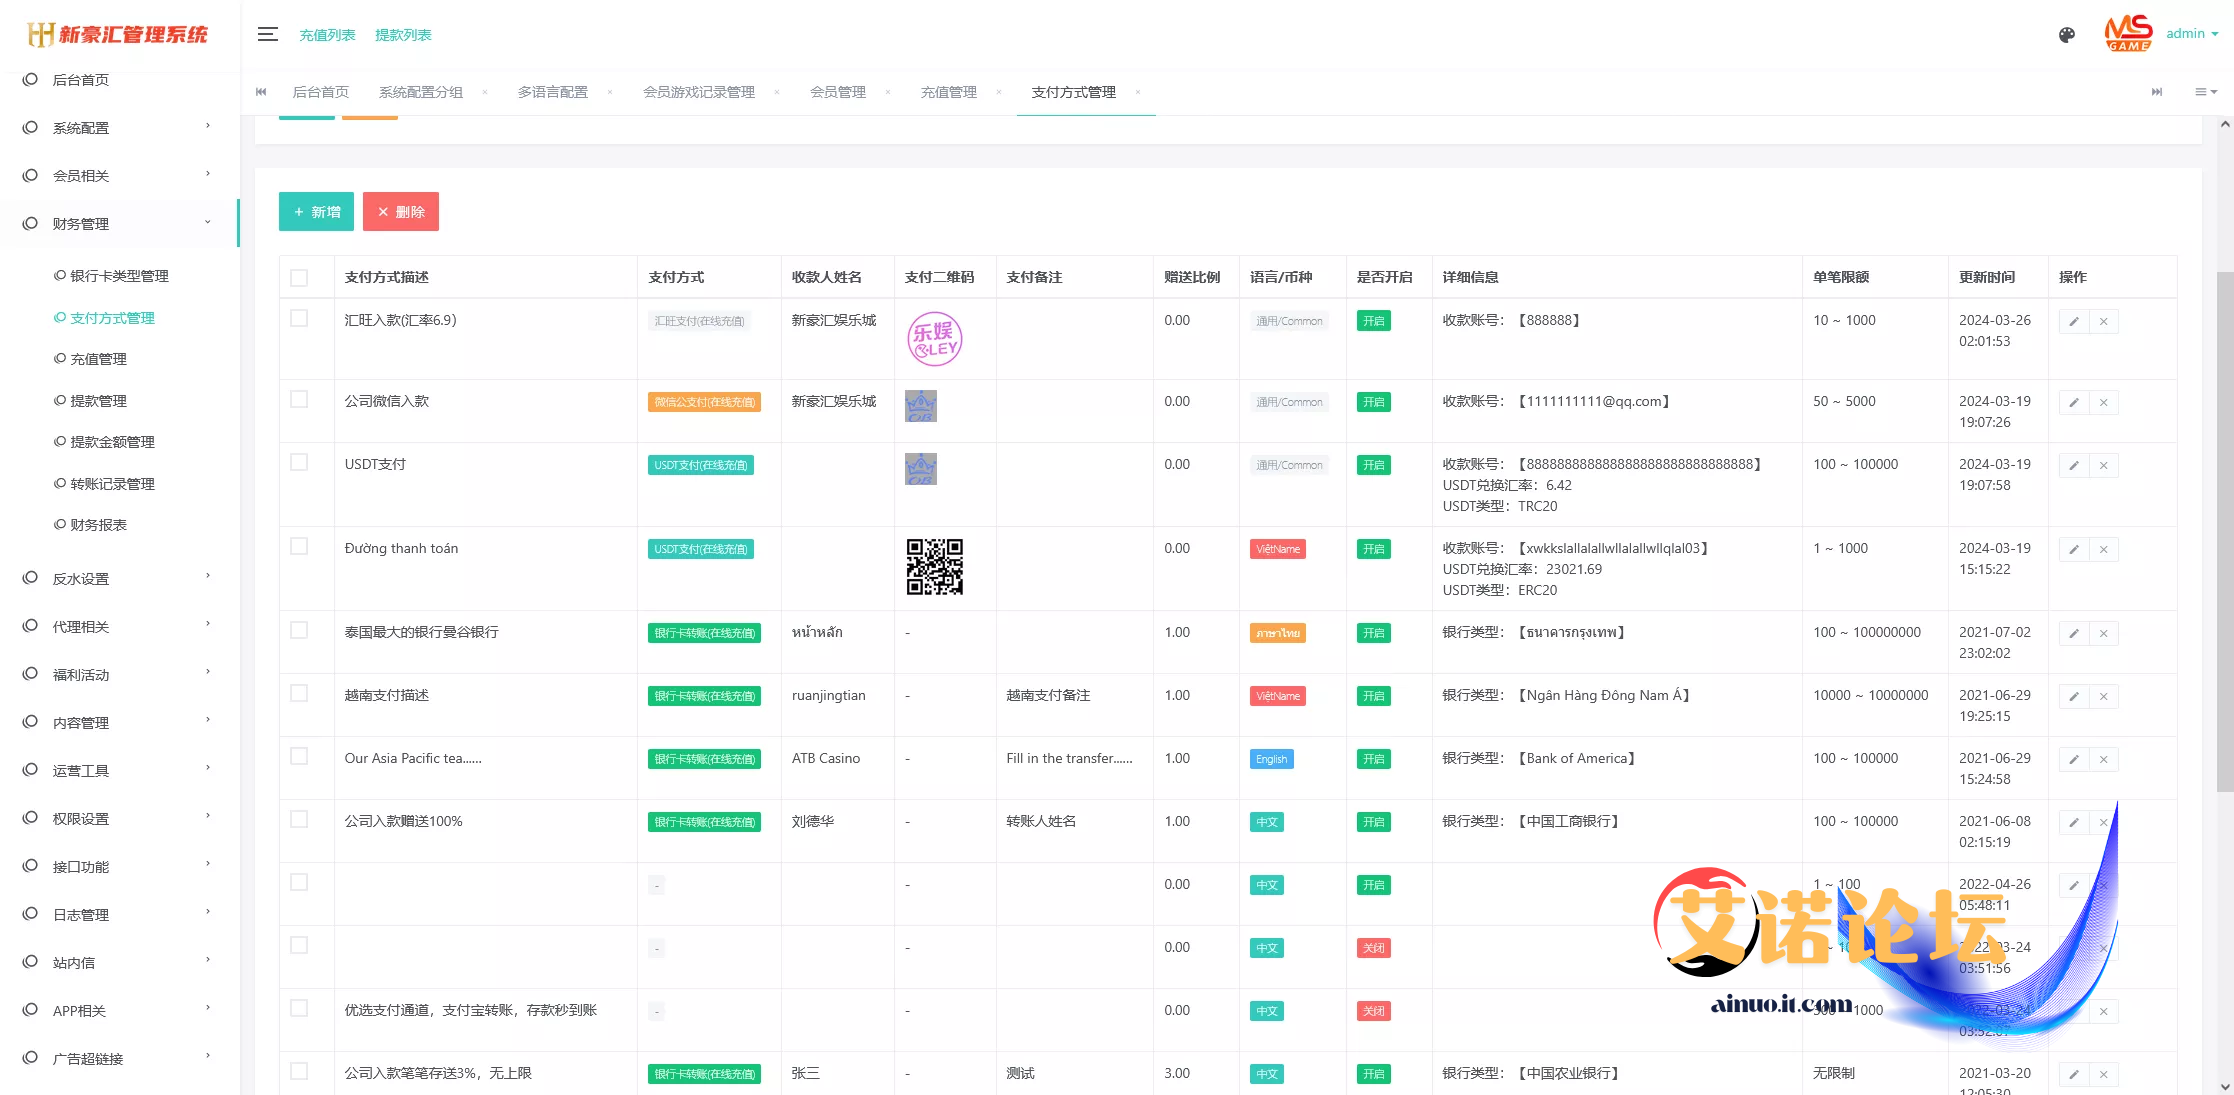
Task: Open the theme palette icon
Action: point(2067,35)
